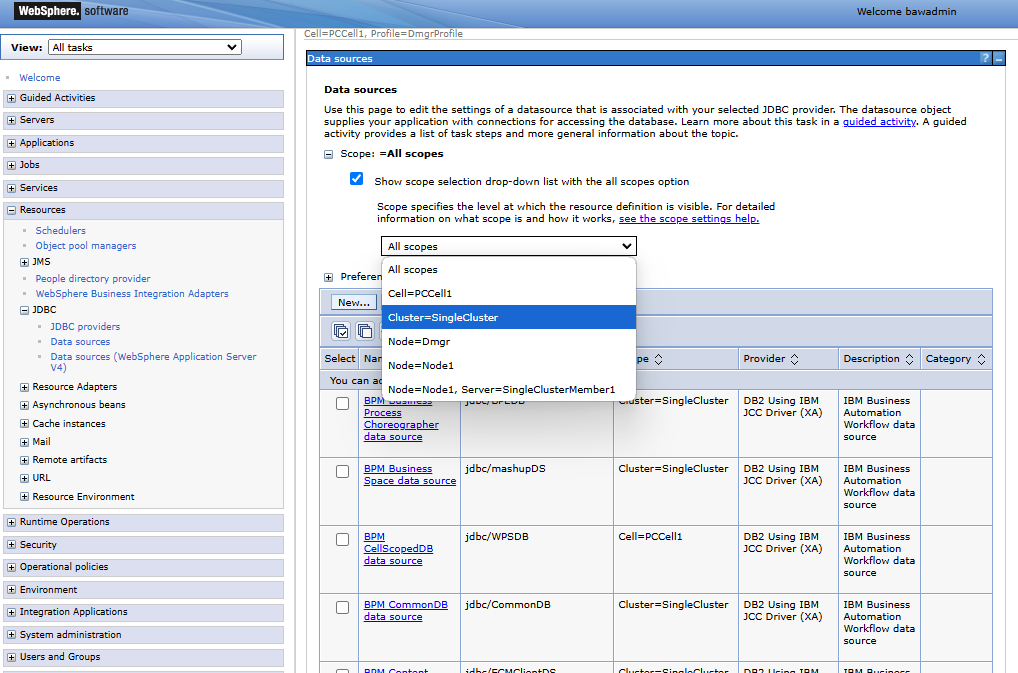Open the View All tasks dropdown
This screenshot has width=1018, height=673.
click(145, 47)
